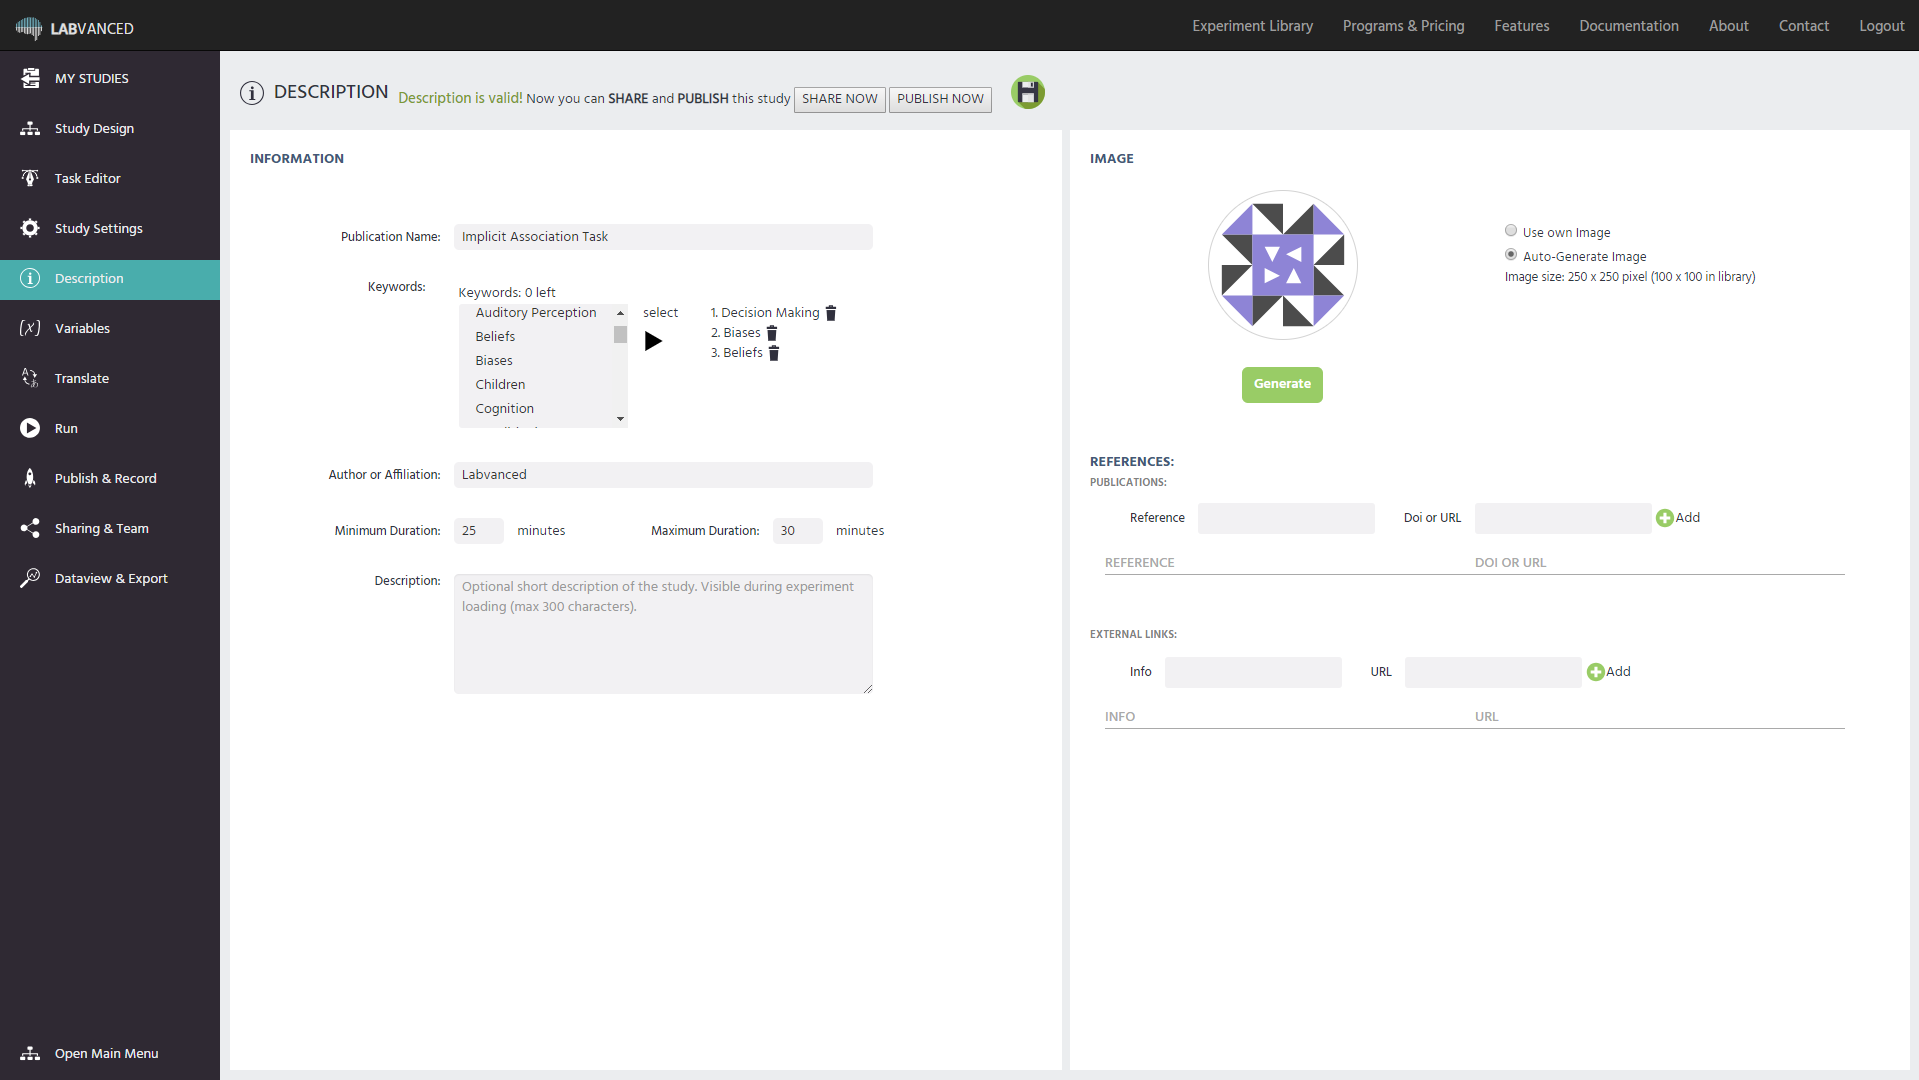Image resolution: width=1919 pixels, height=1080 pixels.
Task: Click the external links Info field
Action: 1253,672
